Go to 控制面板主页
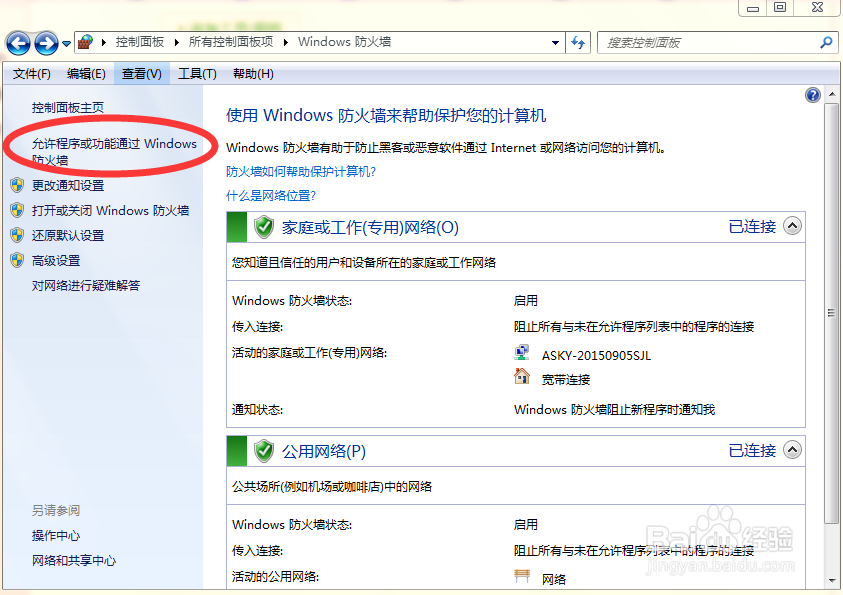Image resolution: width=843 pixels, height=595 pixels. (x=68, y=107)
